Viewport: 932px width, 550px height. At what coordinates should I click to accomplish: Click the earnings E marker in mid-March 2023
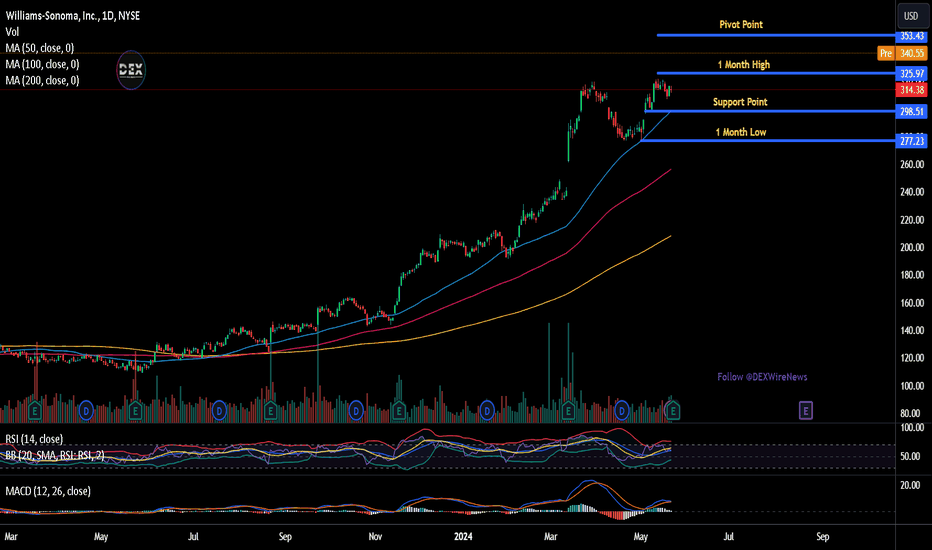click(34, 410)
